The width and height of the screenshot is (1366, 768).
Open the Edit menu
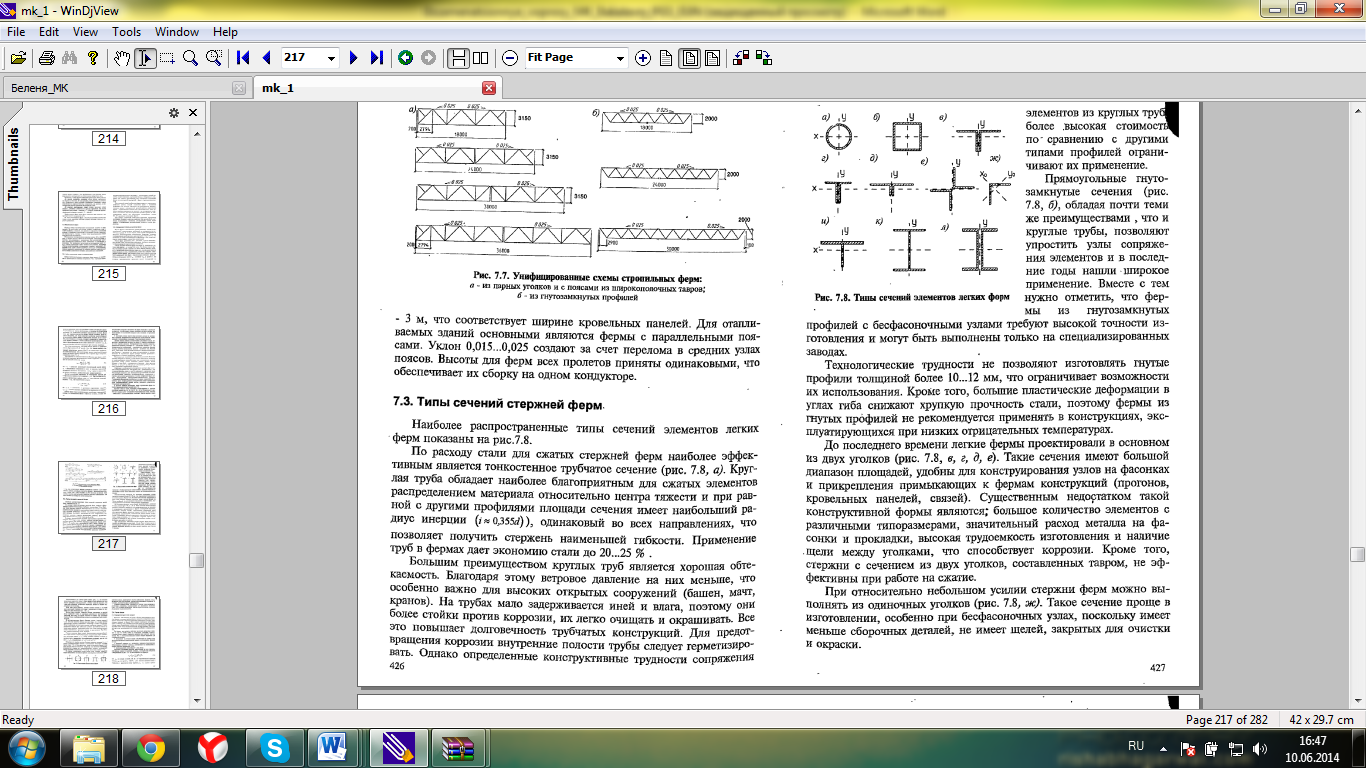[49, 32]
